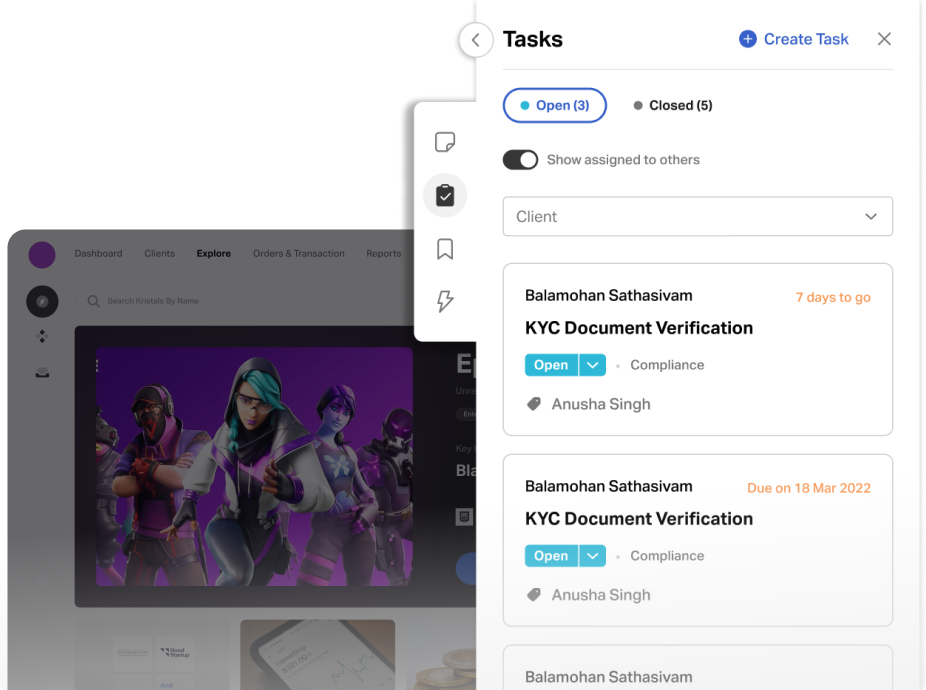This screenshot has width=926, height=690.
Task: Expand status arrow in Due on 18 Mar card
Action: (x=592, y=556)
